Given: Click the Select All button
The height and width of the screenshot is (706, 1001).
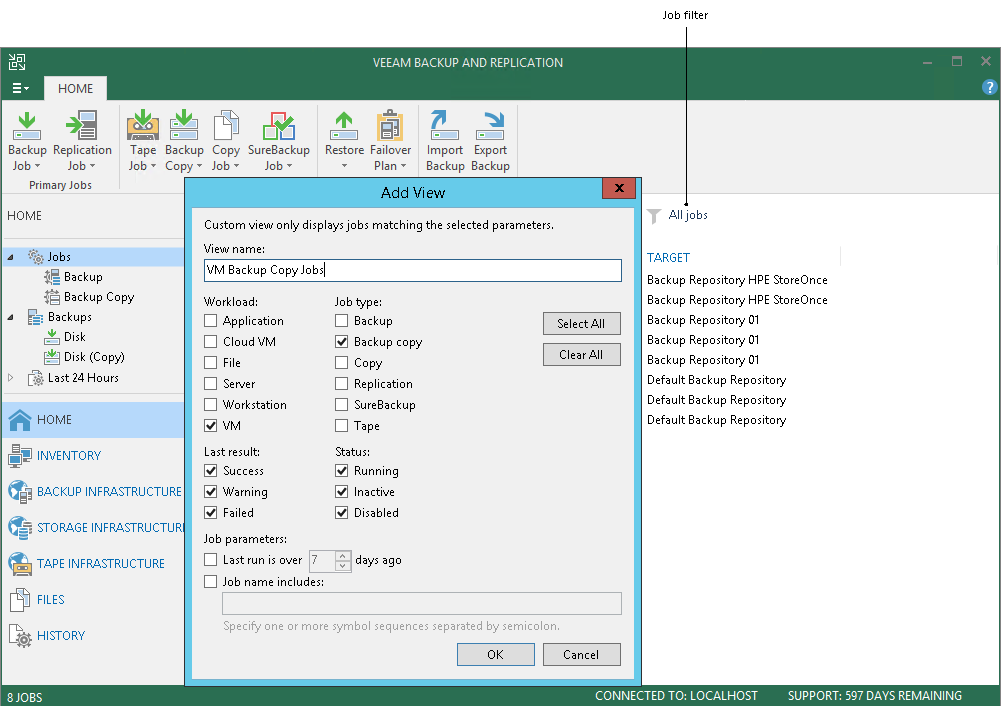Looking at the screenshot, I should point(581,324).
